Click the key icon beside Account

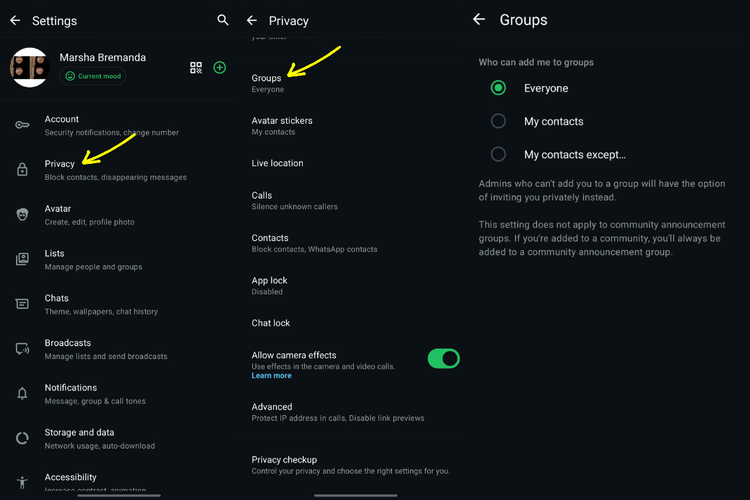click(22, 125)
